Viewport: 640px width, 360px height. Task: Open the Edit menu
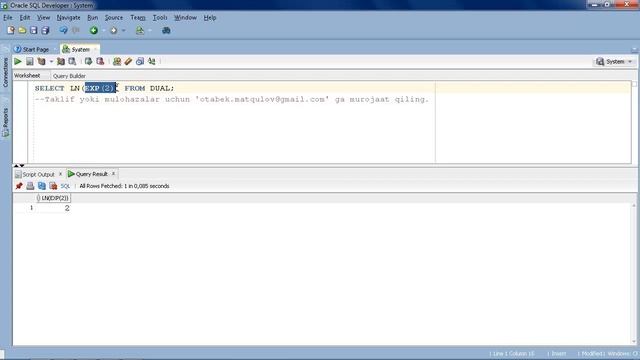click(25, 18)
